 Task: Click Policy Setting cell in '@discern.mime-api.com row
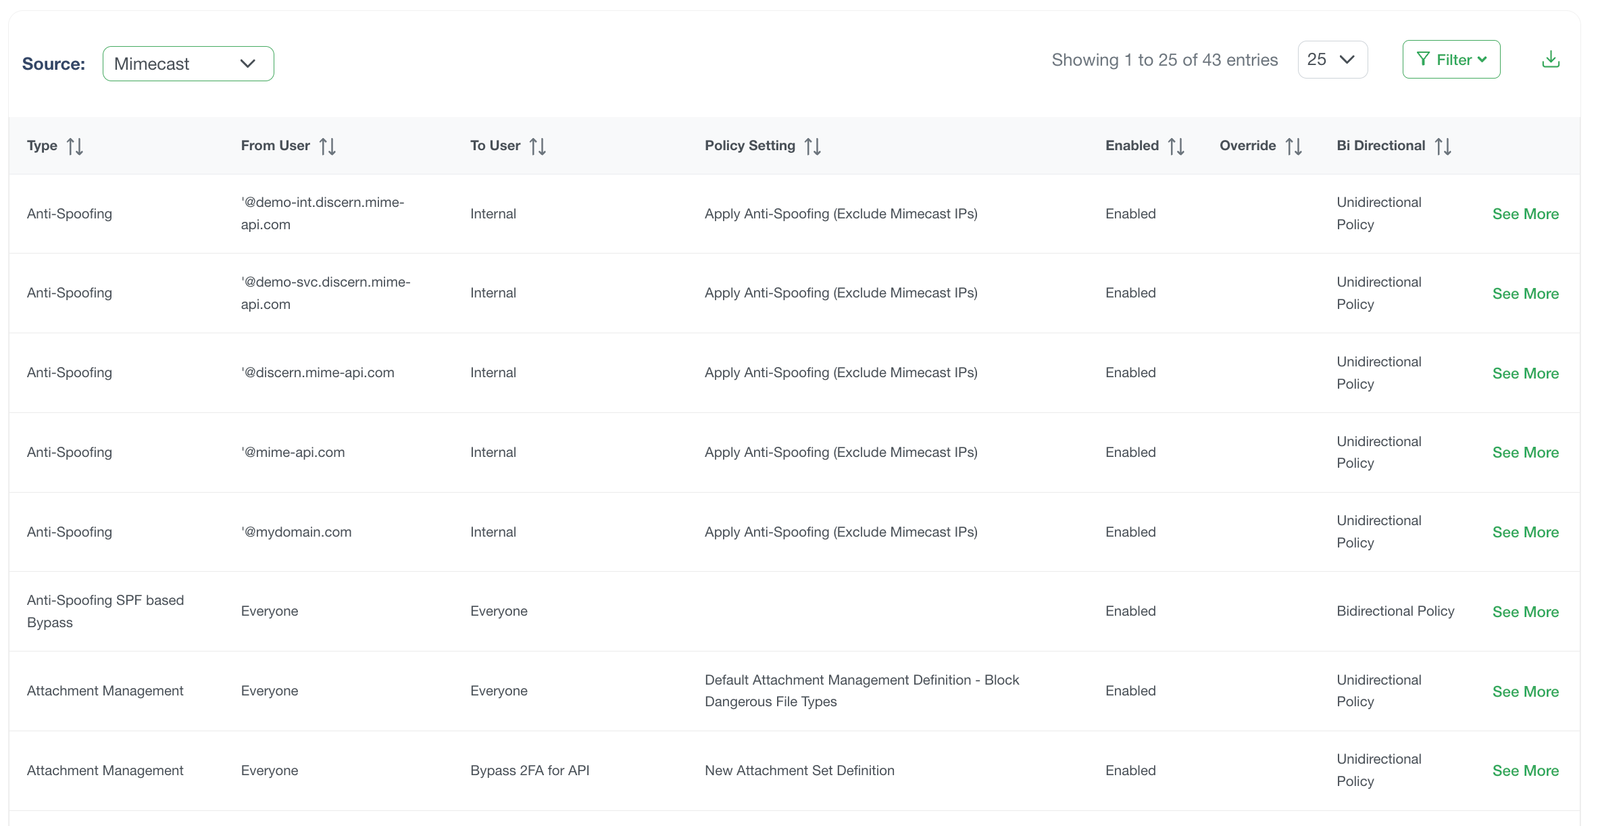(x=841, y=373)
